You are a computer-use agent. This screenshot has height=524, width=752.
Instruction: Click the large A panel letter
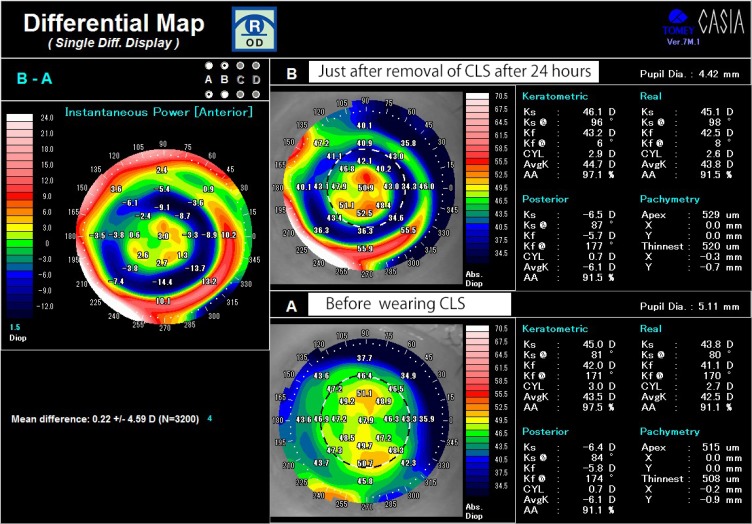coord(291,306)
